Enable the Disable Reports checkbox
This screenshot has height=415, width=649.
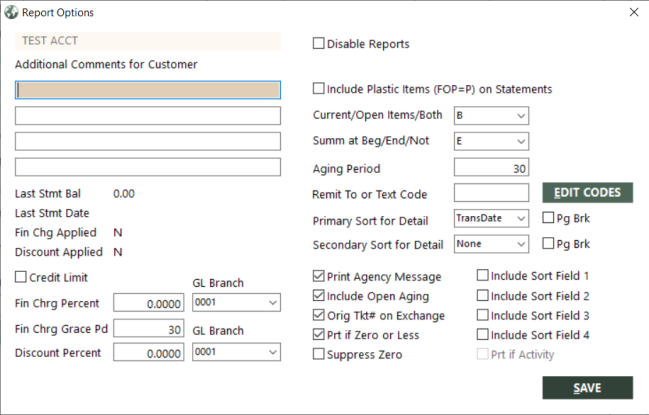[318, 43]
